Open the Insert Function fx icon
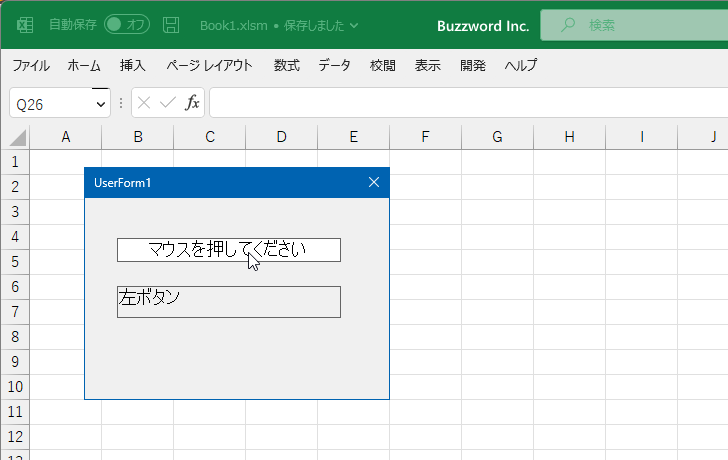The height and width of the screenshot is (460, 728). click(192, 103)
